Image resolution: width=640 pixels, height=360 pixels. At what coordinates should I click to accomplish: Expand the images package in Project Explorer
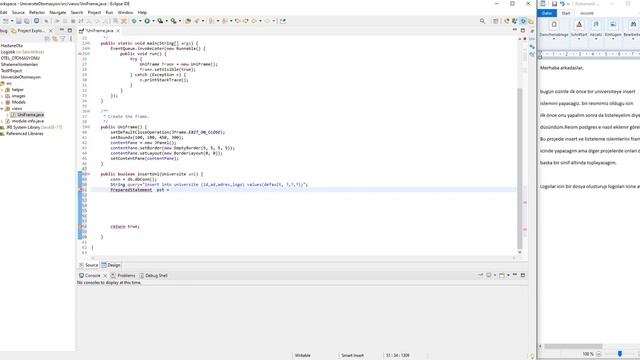coord(2,96)
